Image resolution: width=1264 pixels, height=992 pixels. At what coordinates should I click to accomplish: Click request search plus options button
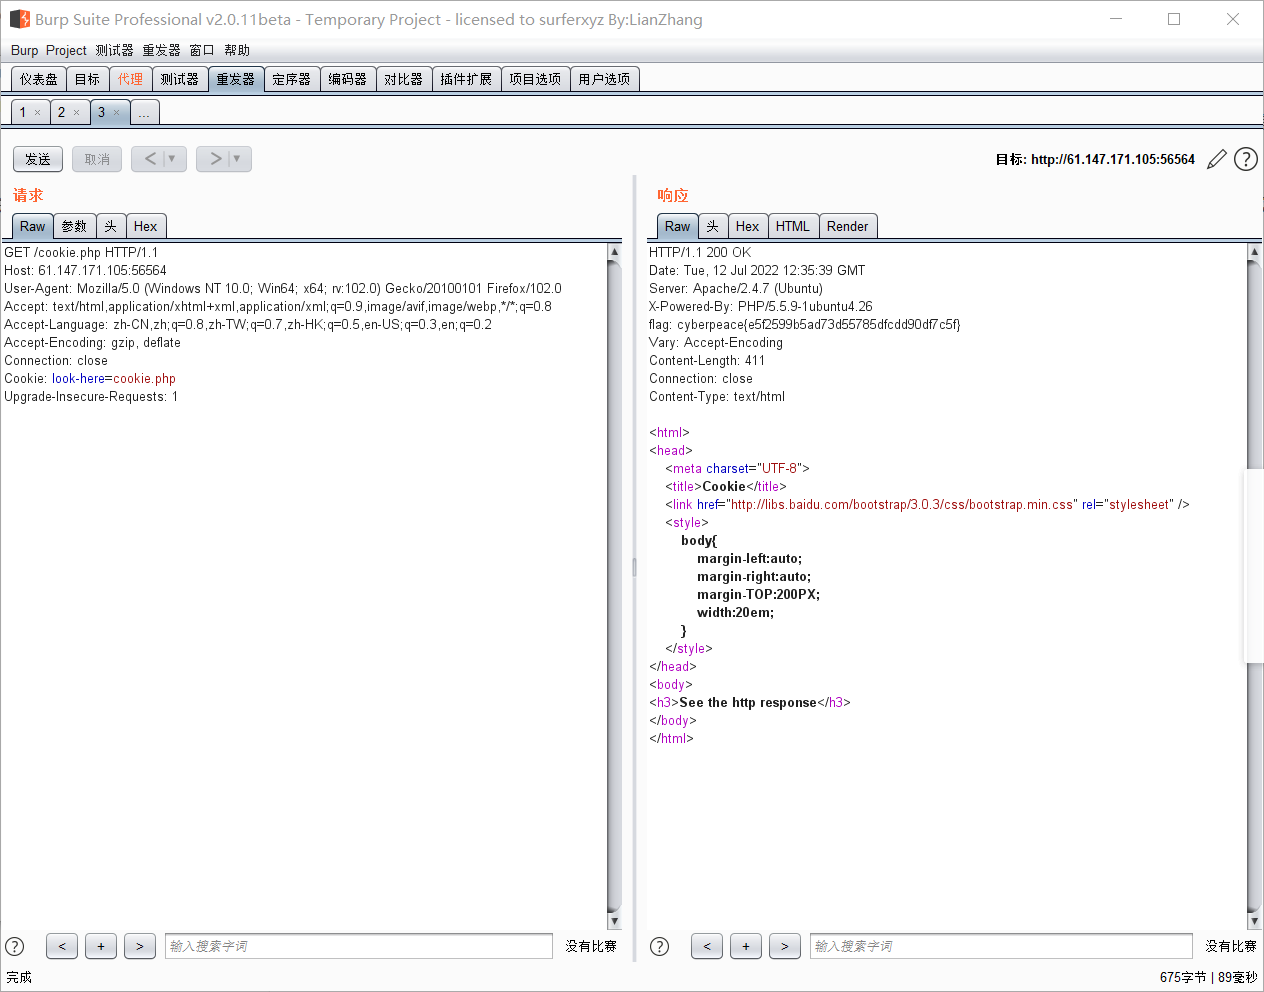click(x=101, y=946)
